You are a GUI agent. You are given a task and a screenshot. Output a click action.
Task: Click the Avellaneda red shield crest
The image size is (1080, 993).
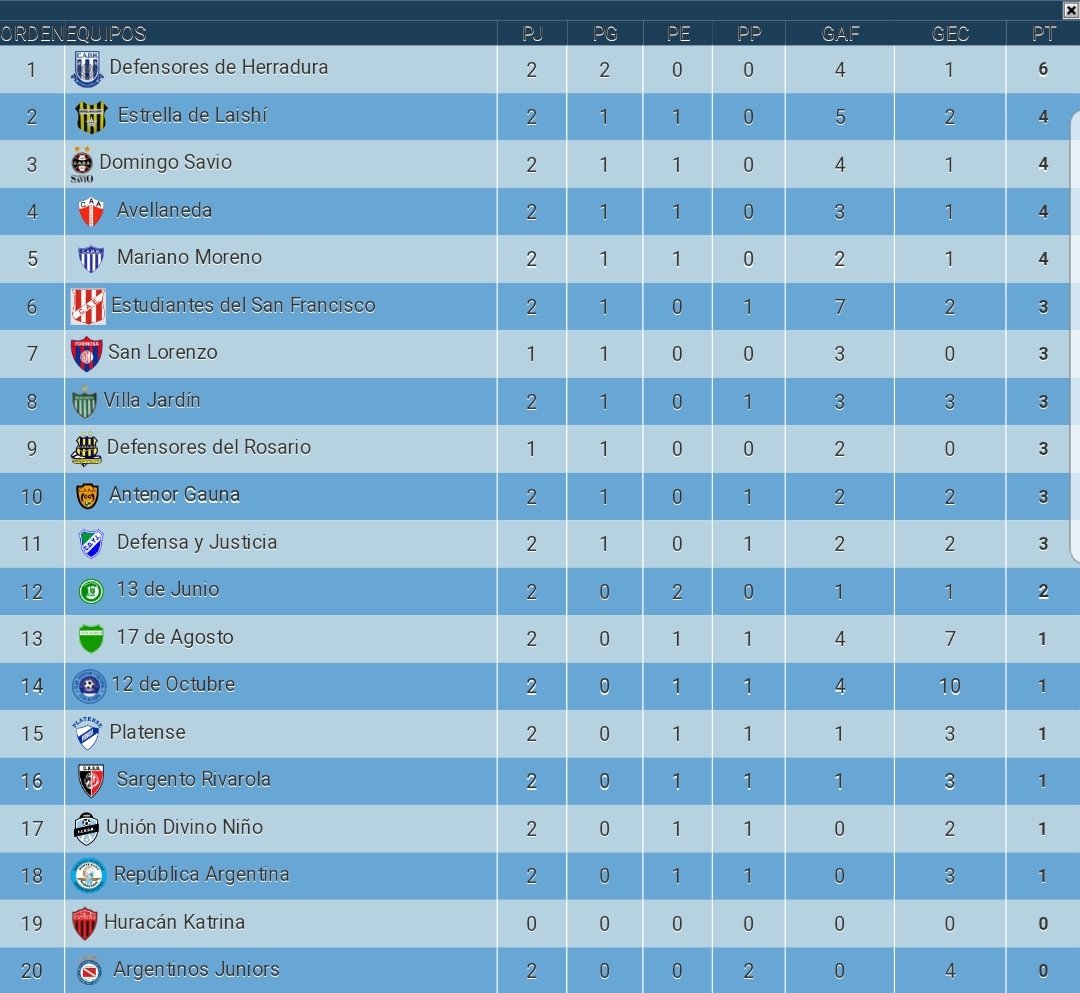pos(91,211)
